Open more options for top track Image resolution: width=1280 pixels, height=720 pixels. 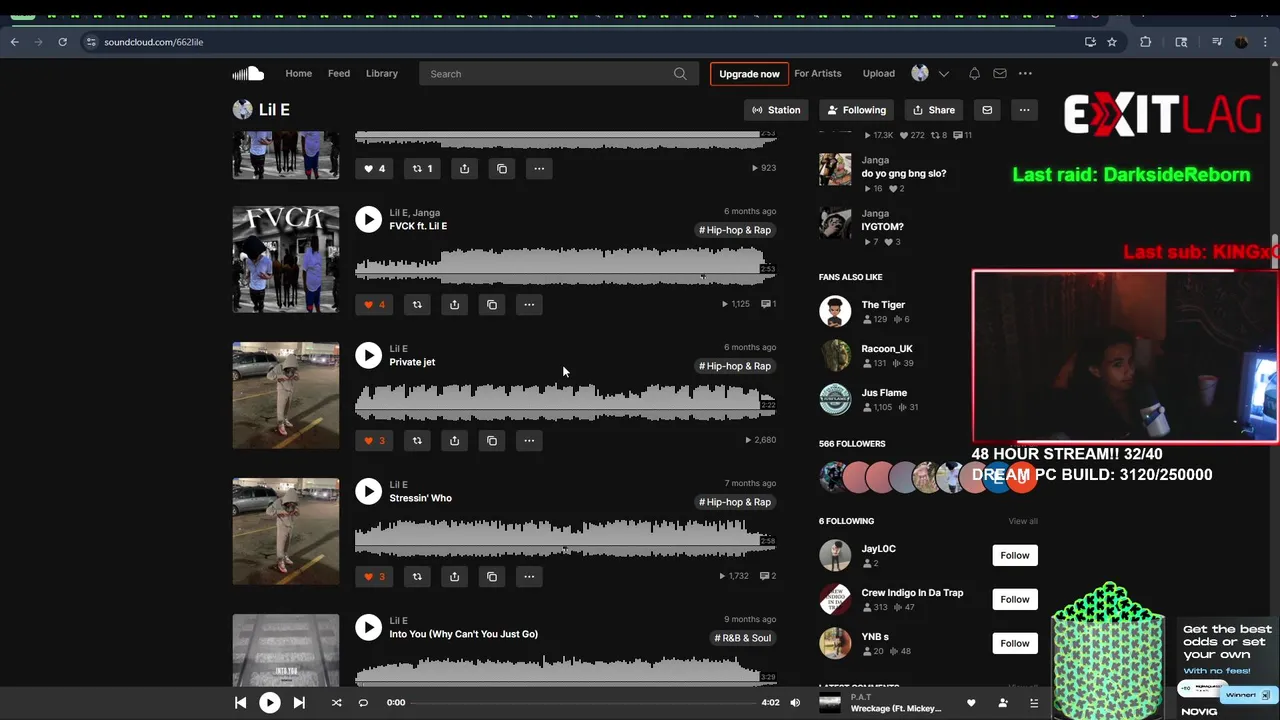(x=539, y=168)
